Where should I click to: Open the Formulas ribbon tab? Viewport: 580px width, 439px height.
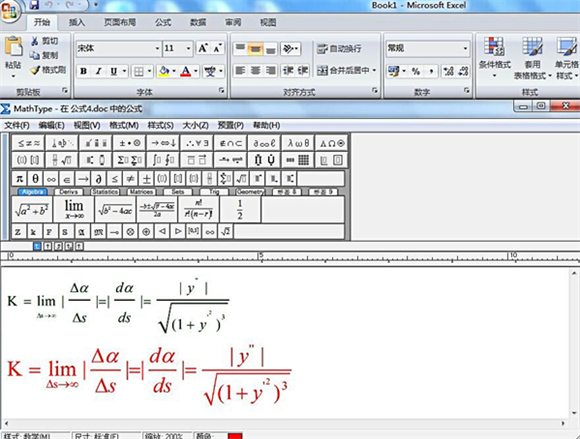[x=163, y=22]
